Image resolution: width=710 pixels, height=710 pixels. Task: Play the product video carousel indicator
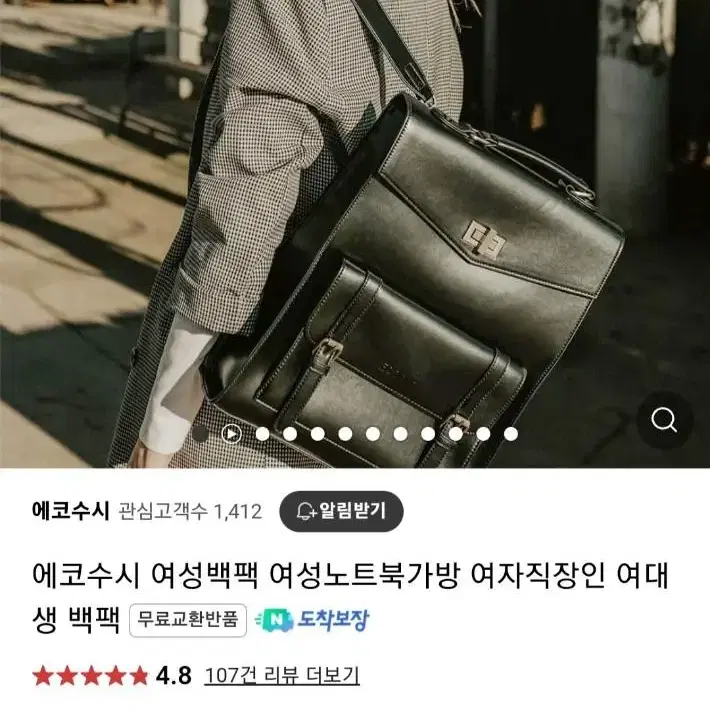tap(231, 434)
